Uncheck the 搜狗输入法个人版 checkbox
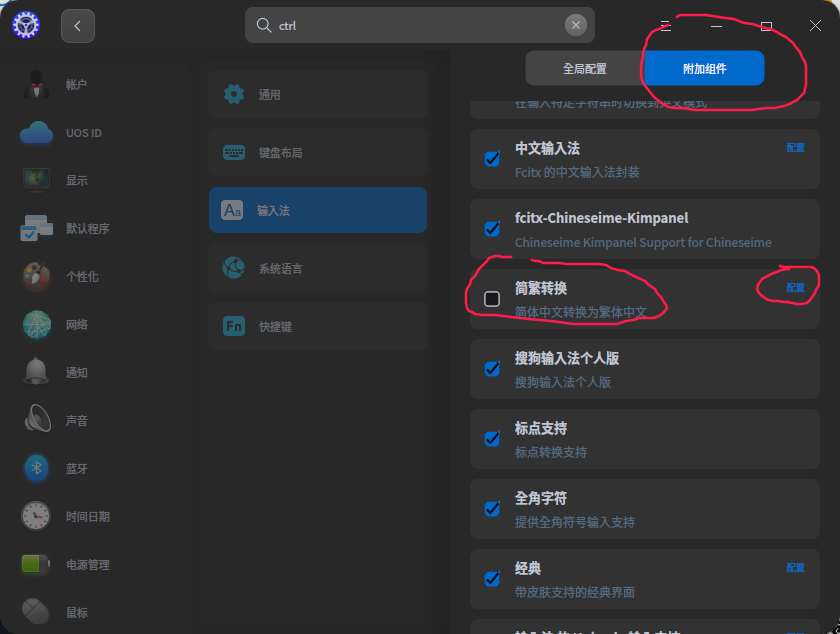 [492, 369]
